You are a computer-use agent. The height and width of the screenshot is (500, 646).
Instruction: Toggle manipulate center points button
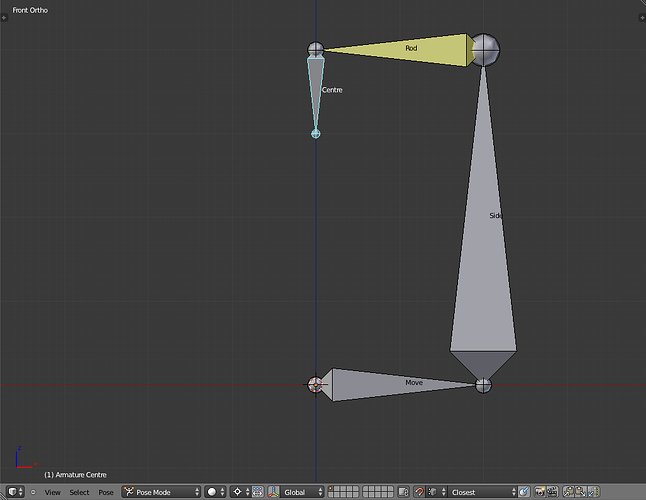coord(258,492)
